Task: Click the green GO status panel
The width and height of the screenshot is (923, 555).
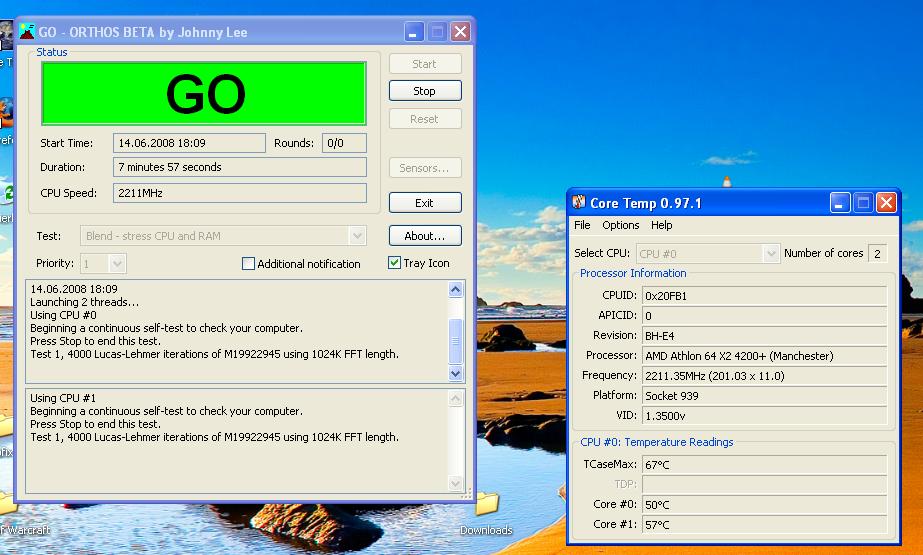Action: [204, 93]
